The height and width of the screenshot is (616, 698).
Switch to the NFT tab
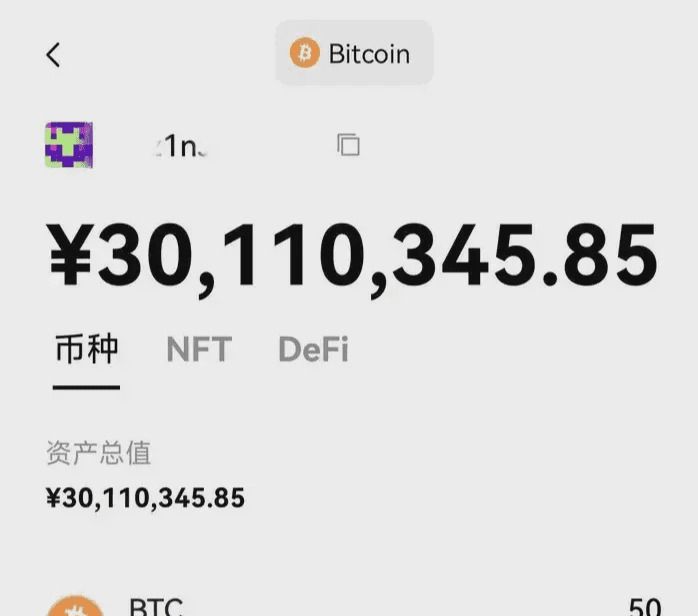point(199,349)
